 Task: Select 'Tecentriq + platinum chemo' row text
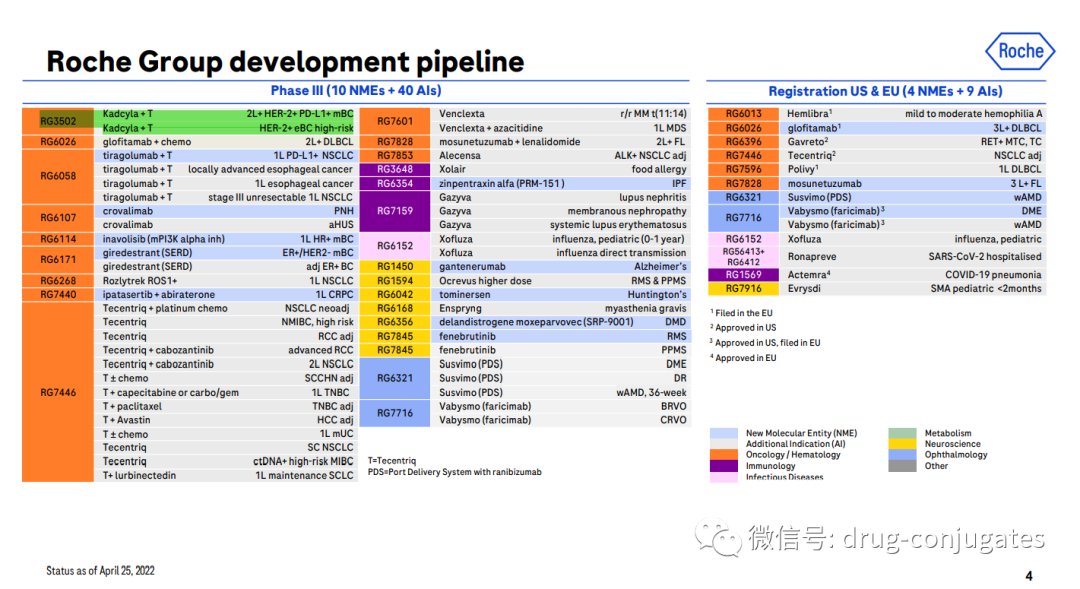coord(165,309)
